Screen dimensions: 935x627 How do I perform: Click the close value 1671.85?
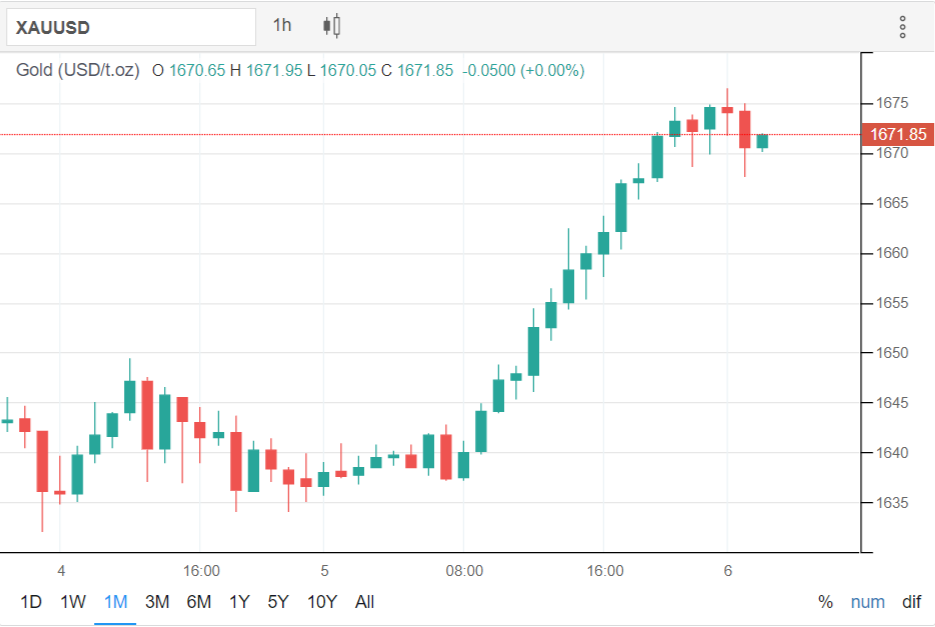tap(425, 70)
